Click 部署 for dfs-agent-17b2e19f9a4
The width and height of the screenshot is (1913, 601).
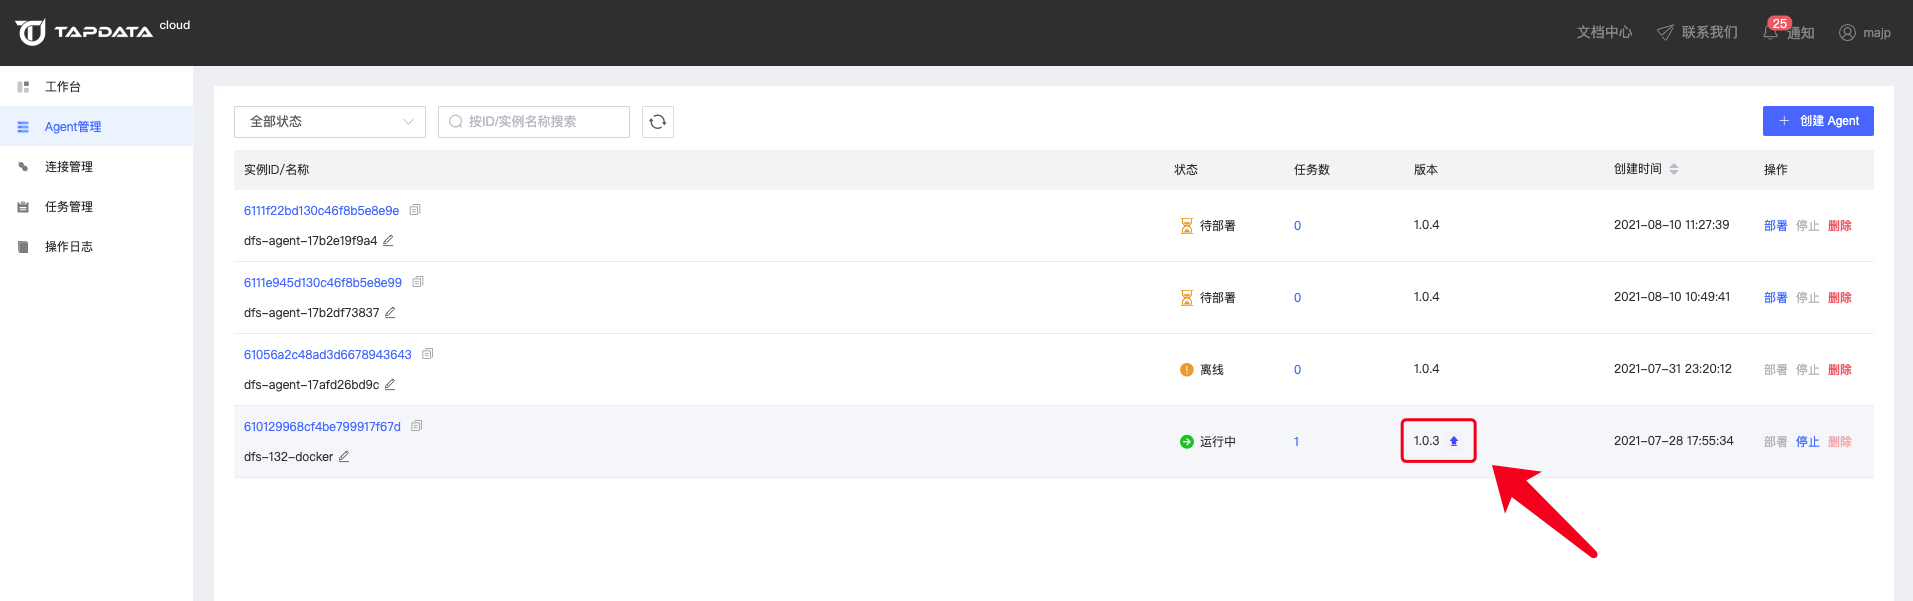coord(1775,226)
